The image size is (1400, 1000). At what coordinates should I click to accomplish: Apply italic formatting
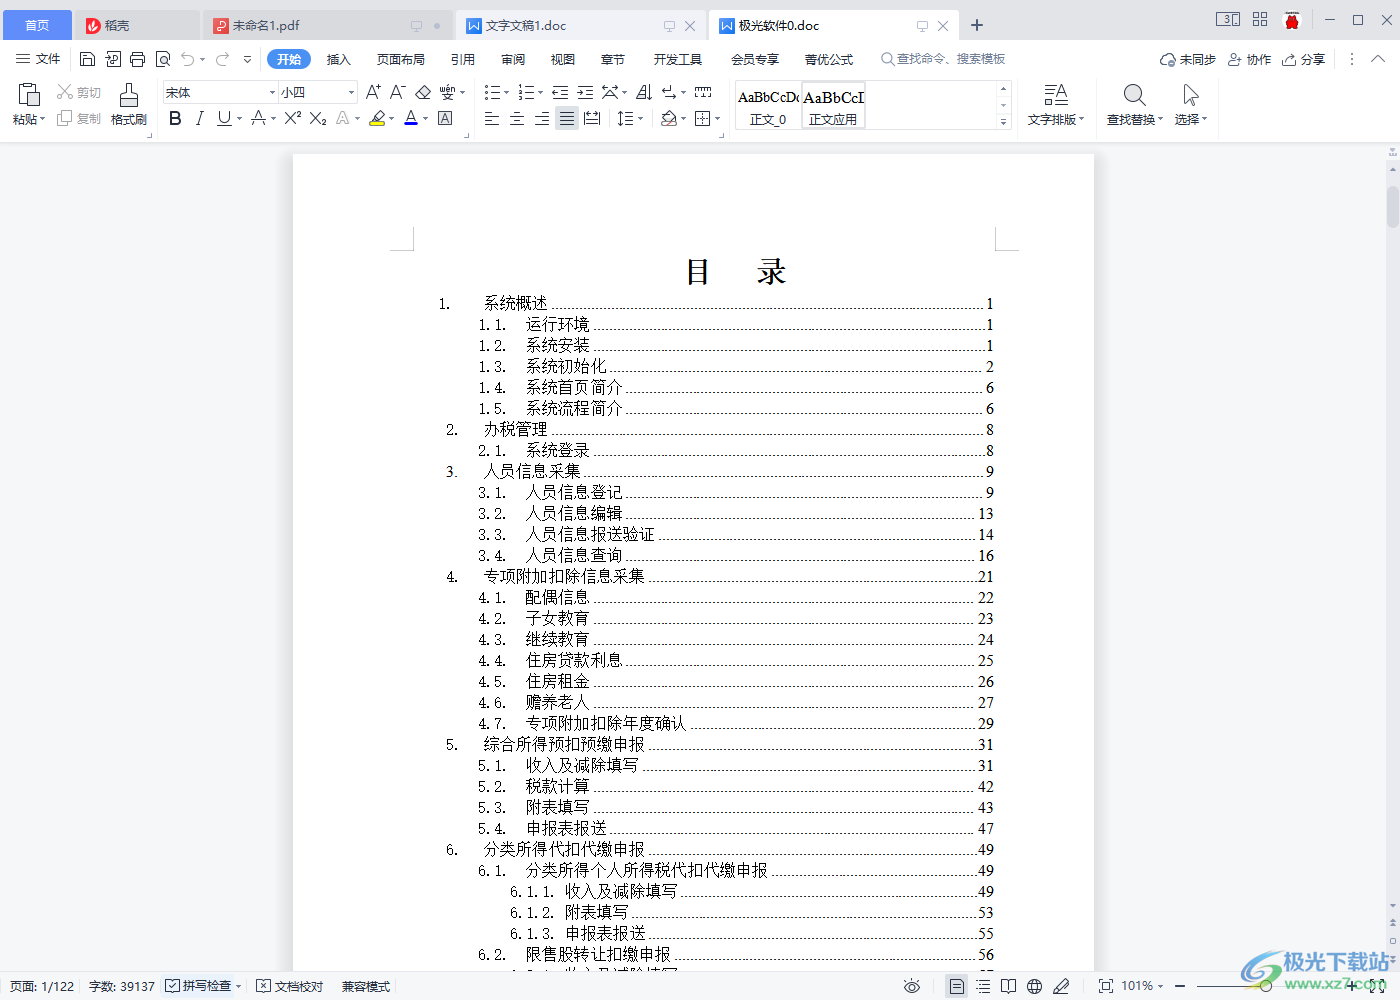click(x=199, y=118)
